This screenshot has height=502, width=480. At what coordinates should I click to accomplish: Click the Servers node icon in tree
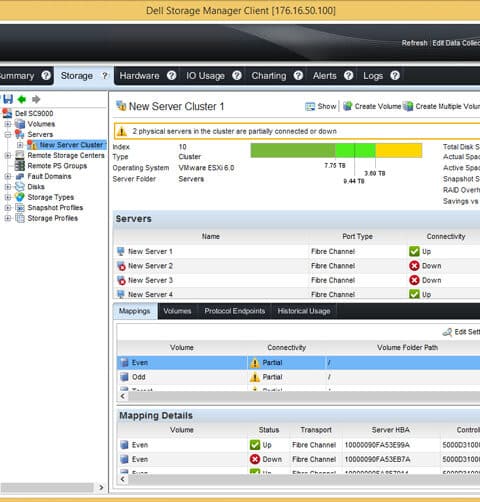click(20, 134)
